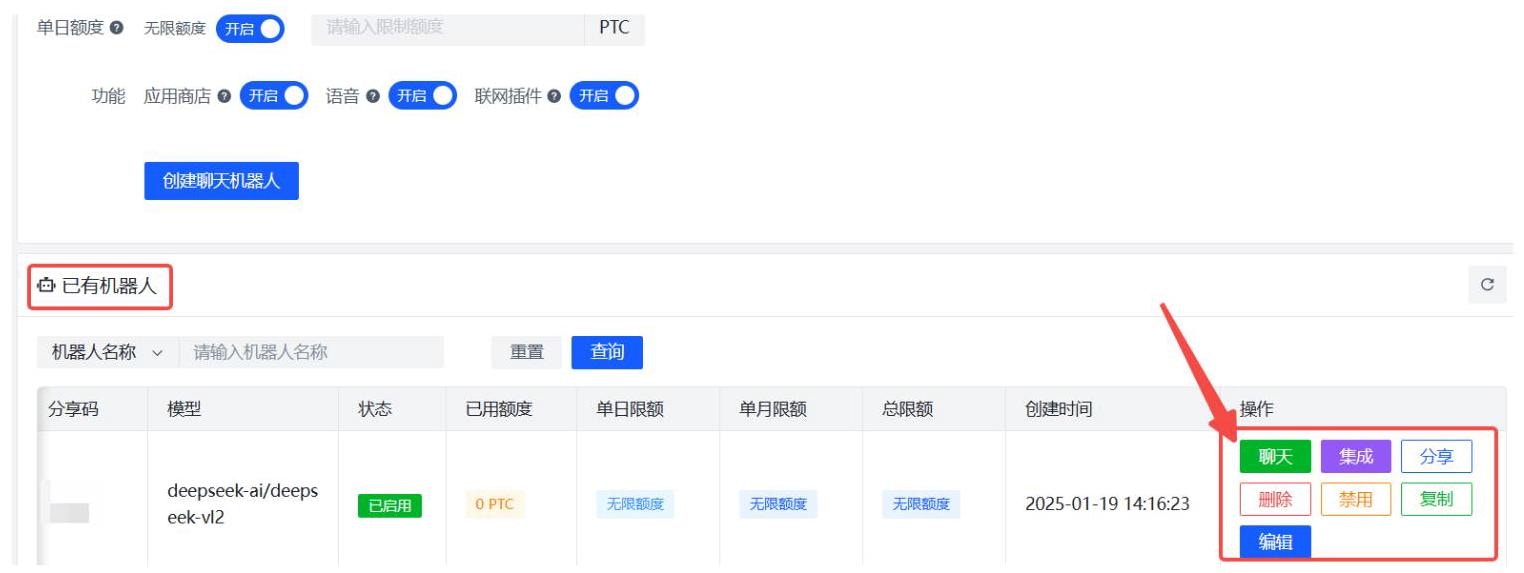
Task: Expand the 机器人名称 search field dropdown
Action: 108,352
